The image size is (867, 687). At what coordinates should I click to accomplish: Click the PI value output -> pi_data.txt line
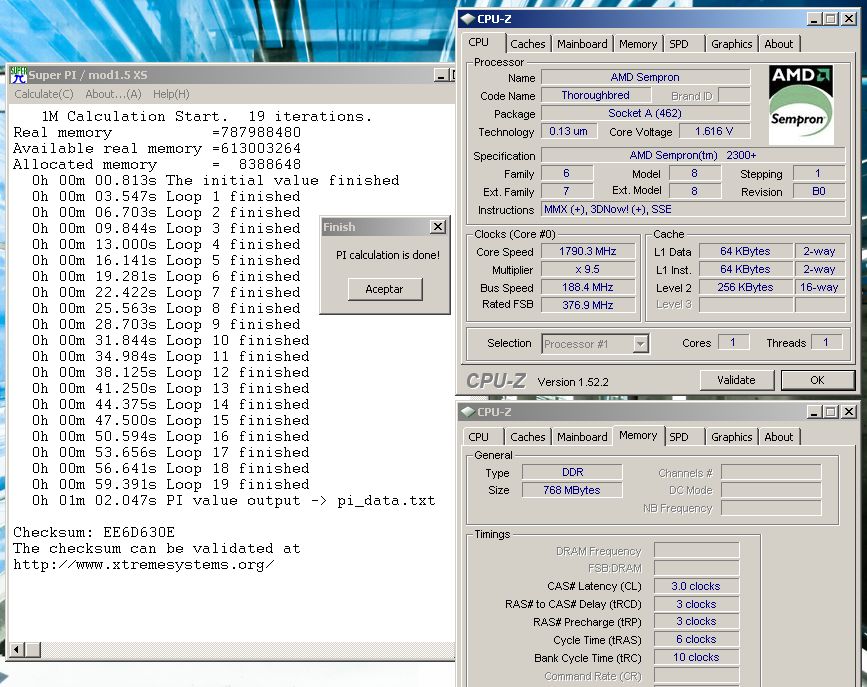pos(233,501)
